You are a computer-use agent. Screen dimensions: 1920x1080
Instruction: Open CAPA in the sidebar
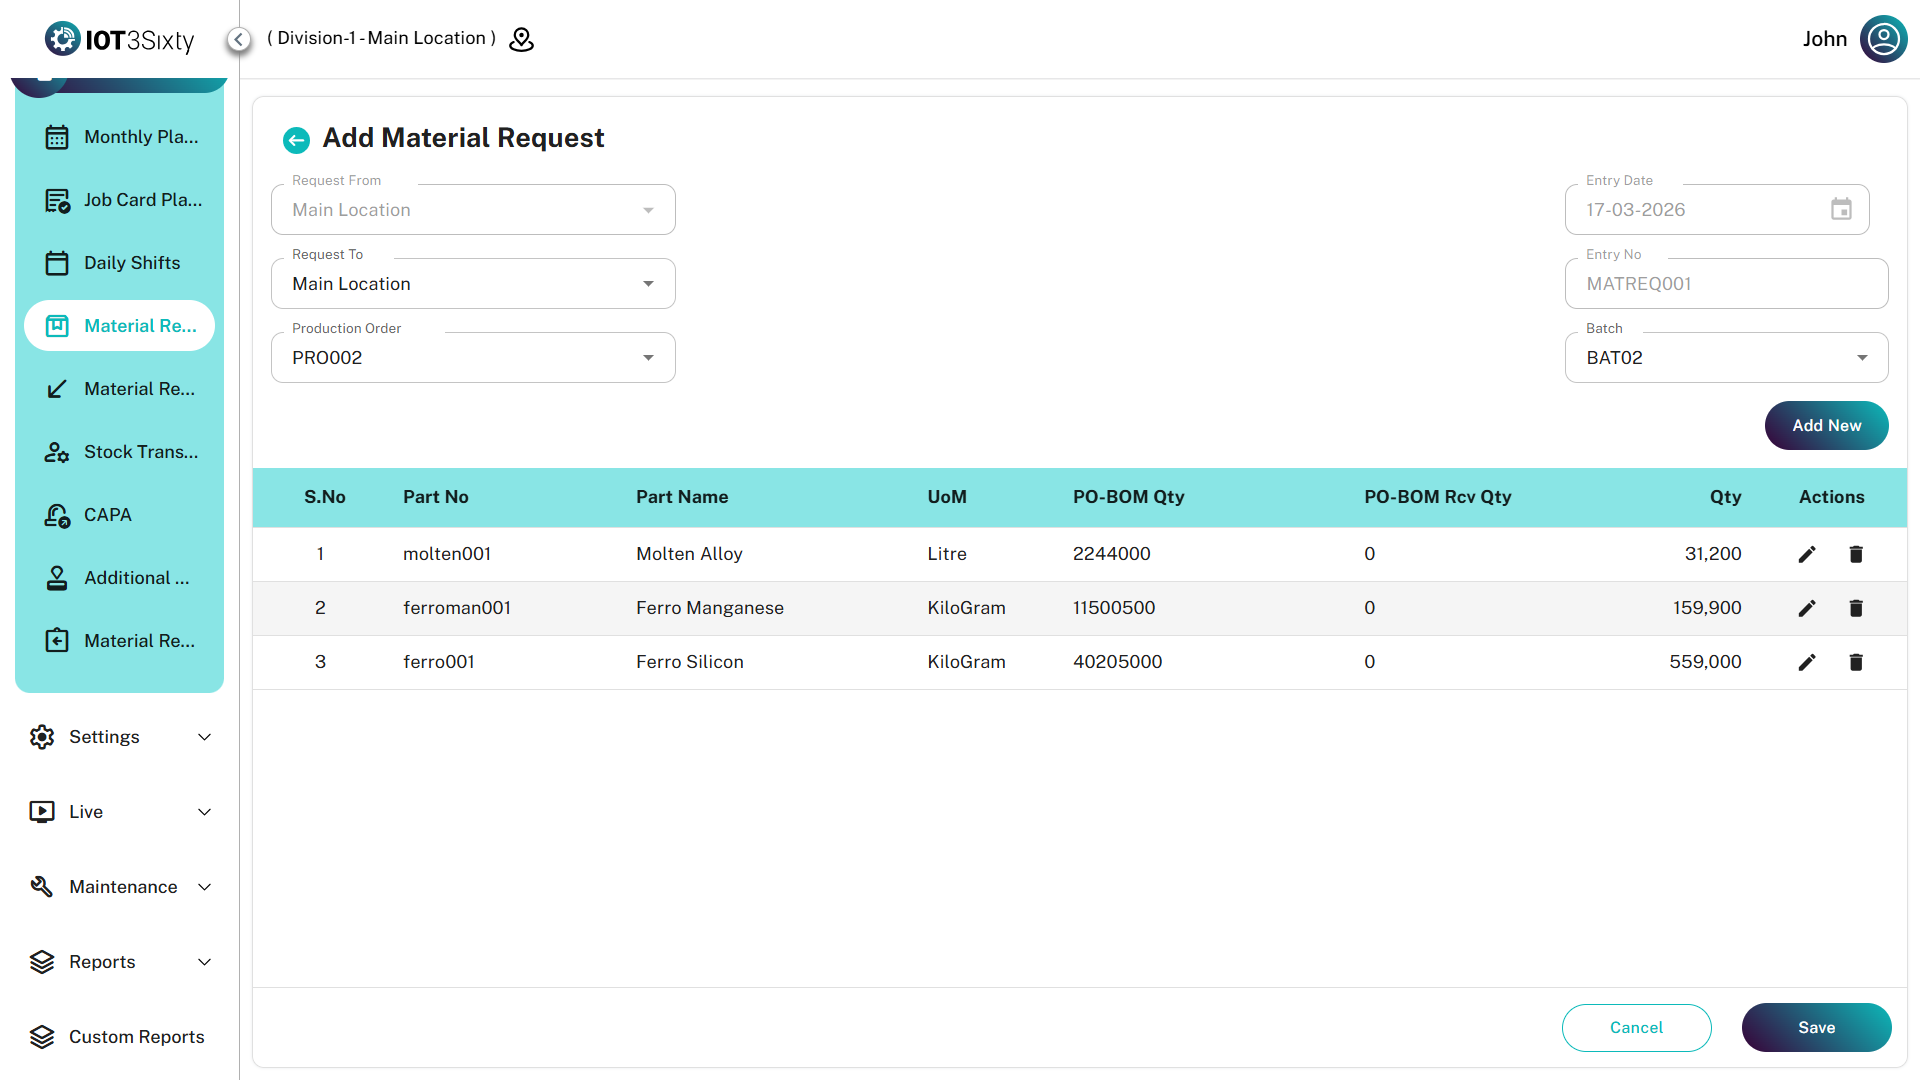point(107,515)
